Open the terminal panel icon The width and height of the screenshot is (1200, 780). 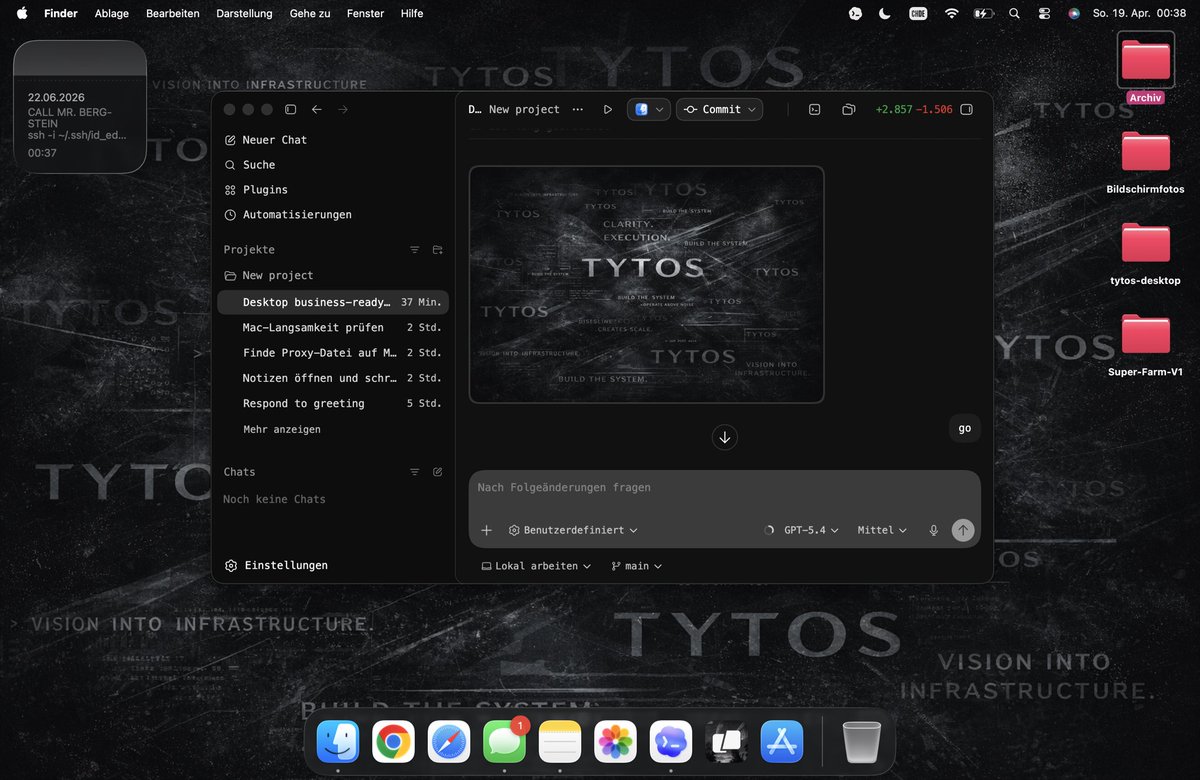click(814, 109)
